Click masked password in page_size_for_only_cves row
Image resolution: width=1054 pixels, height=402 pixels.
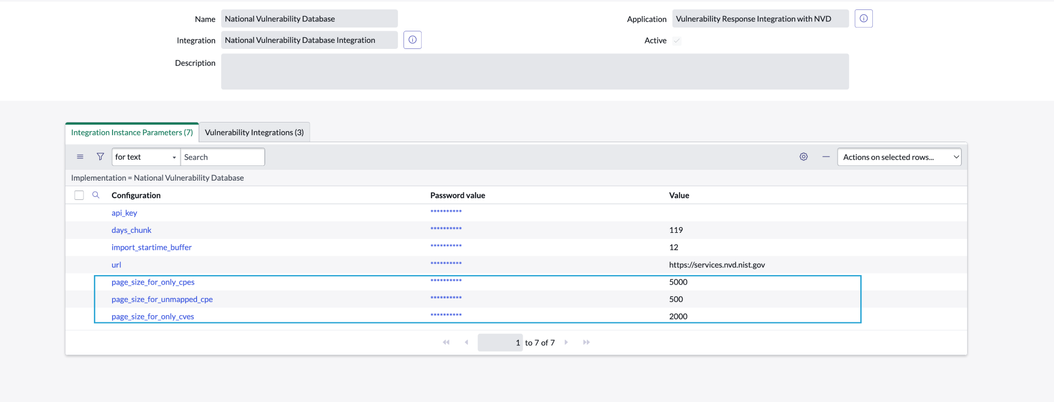coord(446,316)
